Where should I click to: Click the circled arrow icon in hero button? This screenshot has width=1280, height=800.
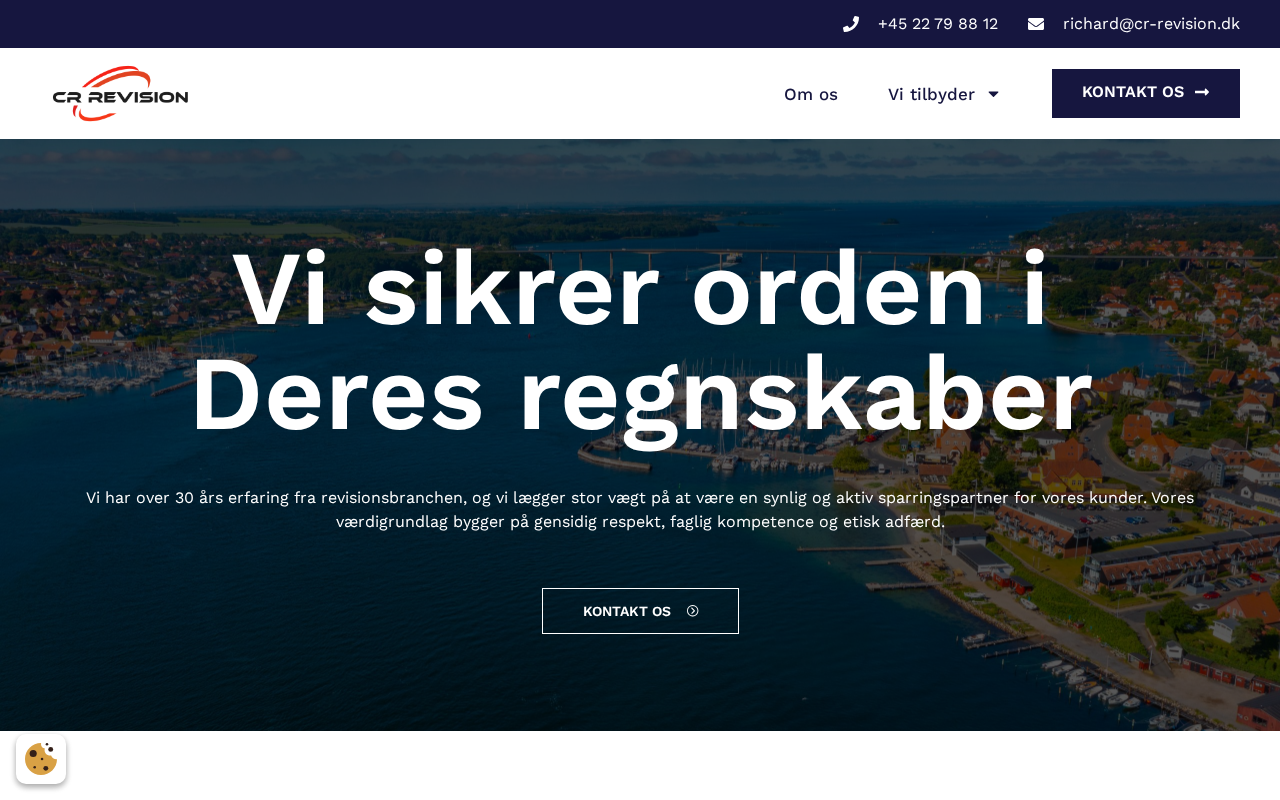[693, 611]
